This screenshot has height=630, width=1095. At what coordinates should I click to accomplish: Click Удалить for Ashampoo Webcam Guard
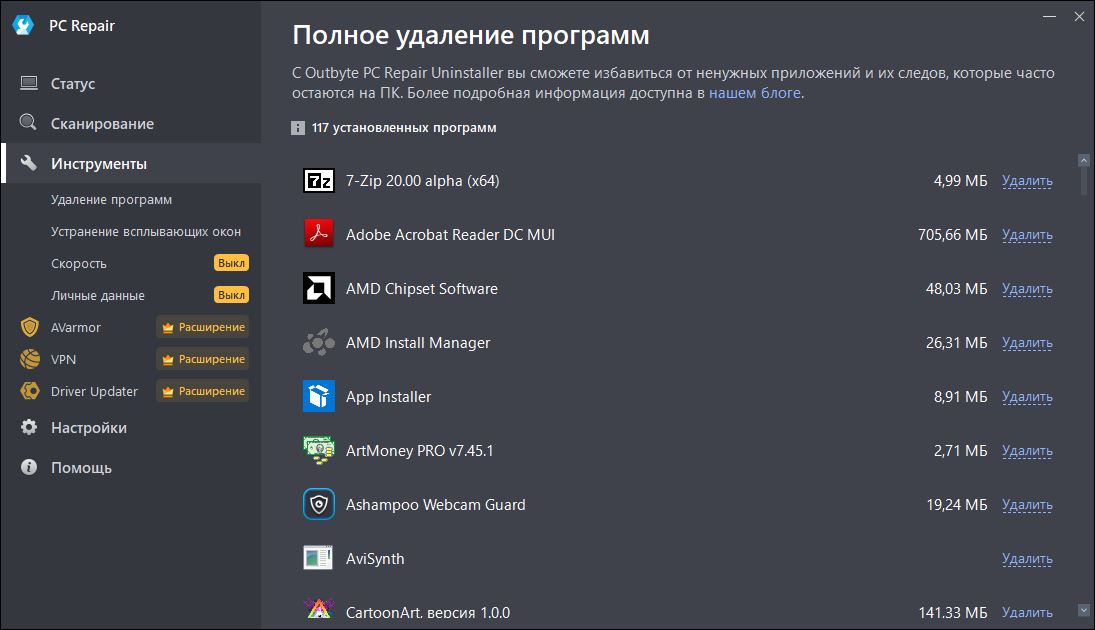coord(1027,504)
